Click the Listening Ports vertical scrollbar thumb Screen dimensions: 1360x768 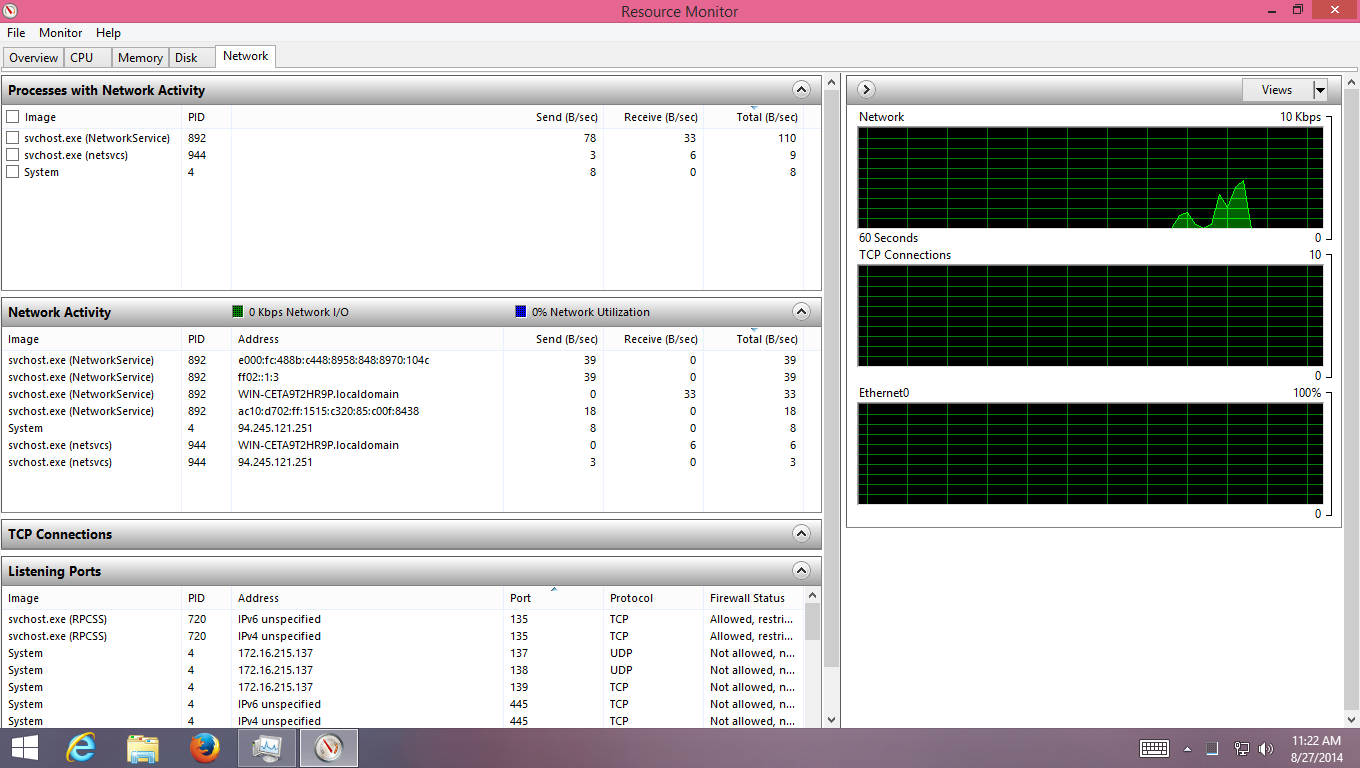point(812,623)
